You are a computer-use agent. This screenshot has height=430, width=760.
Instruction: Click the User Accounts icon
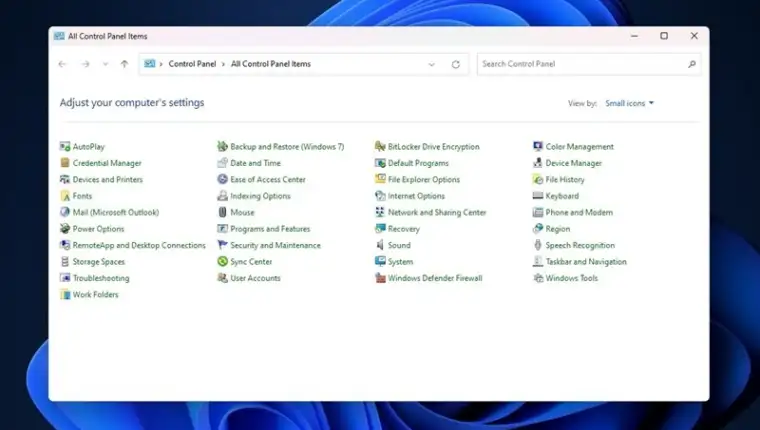pyautogui.click(x=222, y=278)
